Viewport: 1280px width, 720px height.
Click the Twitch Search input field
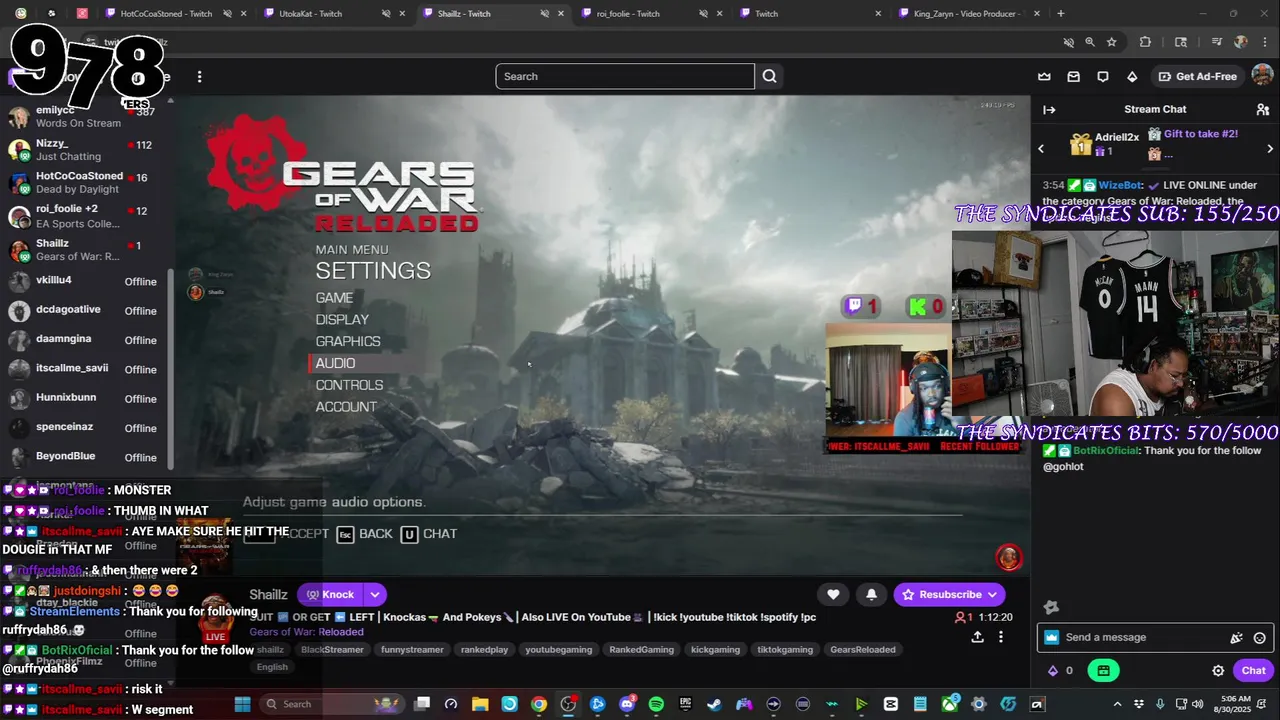[x=625, y=76]
